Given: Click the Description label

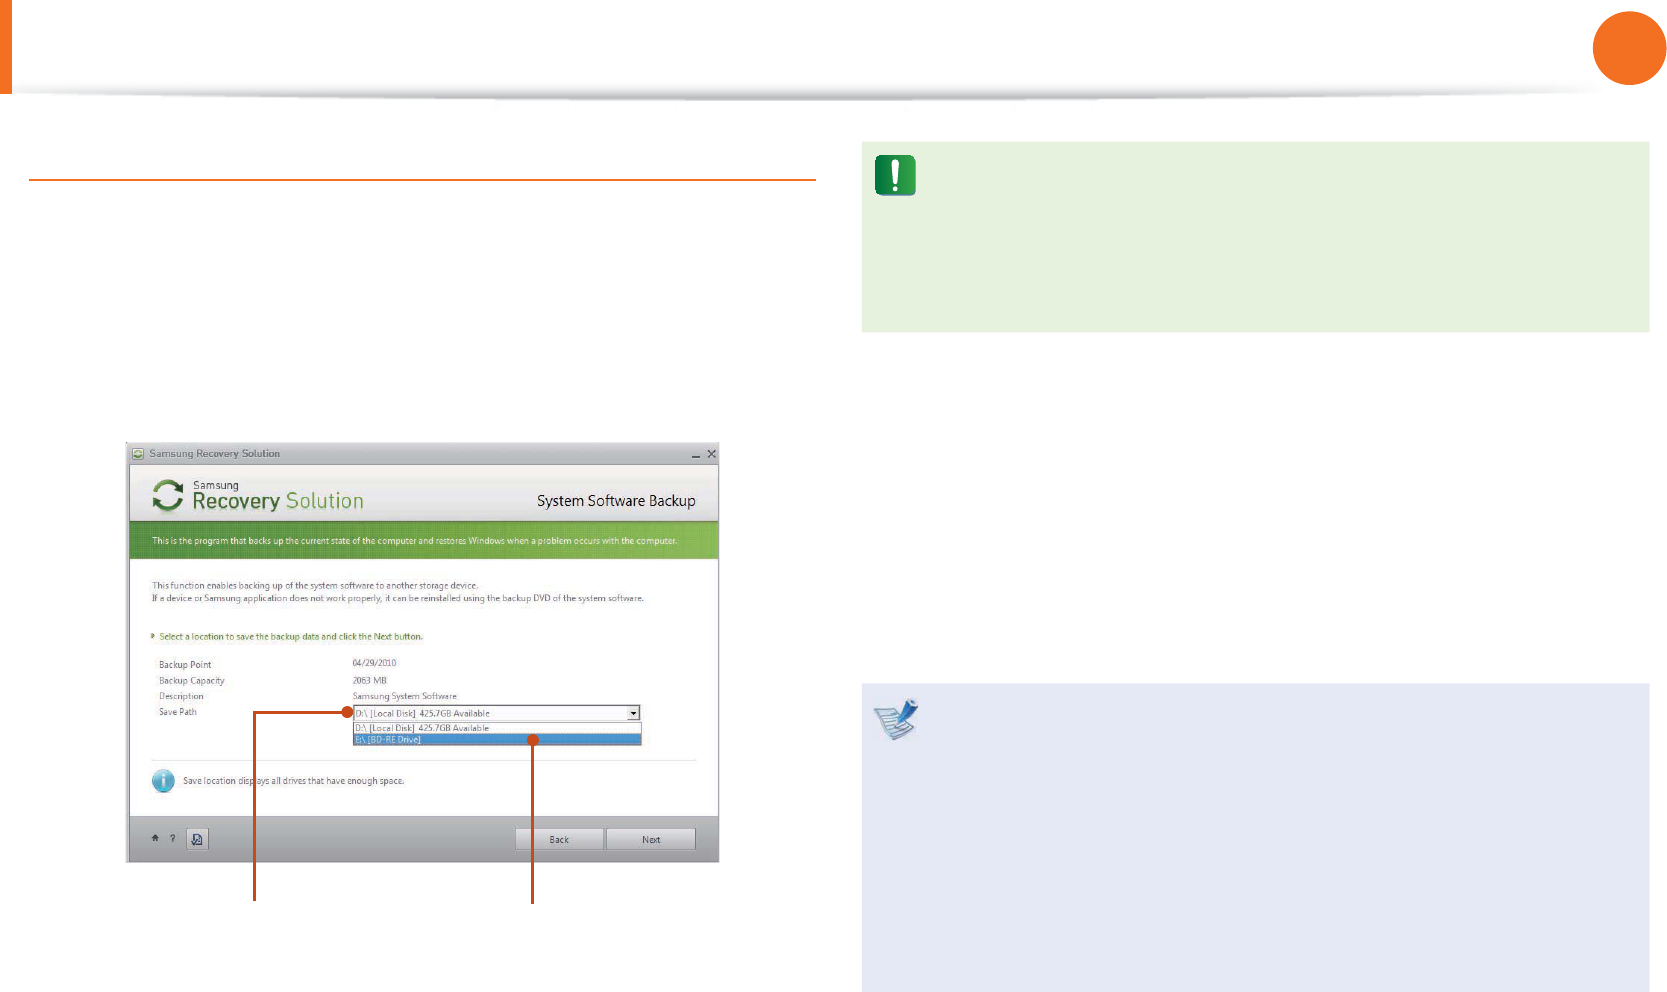Looking at the screenshot, I should (x=181, y=696).
